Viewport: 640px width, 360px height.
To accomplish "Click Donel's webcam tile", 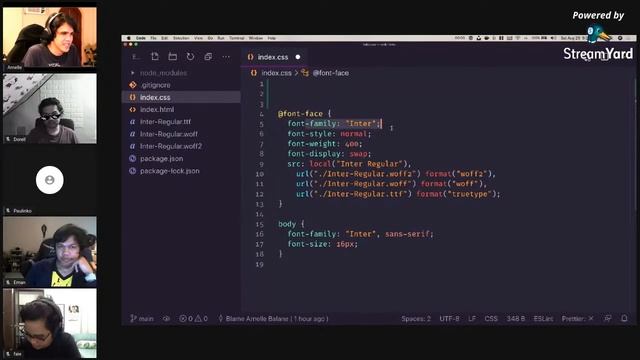I will pyautogui.click(x=50, y=109).
